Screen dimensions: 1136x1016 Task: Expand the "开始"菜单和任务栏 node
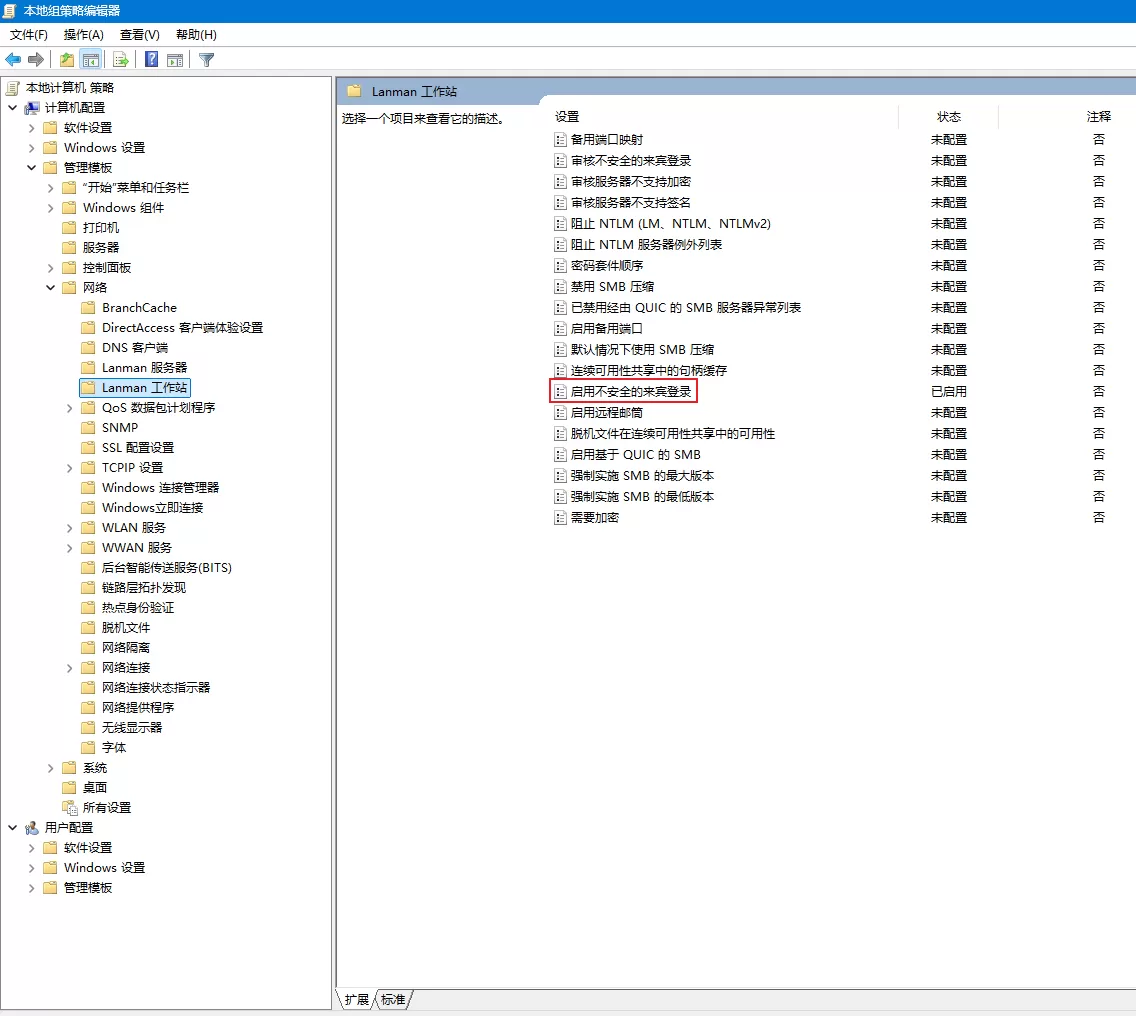click(x=50, y=188)
